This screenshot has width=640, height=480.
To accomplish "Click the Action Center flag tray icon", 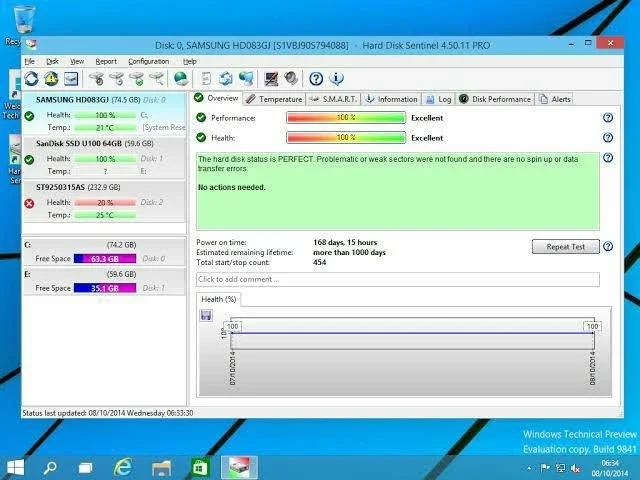I will [545, 468].
